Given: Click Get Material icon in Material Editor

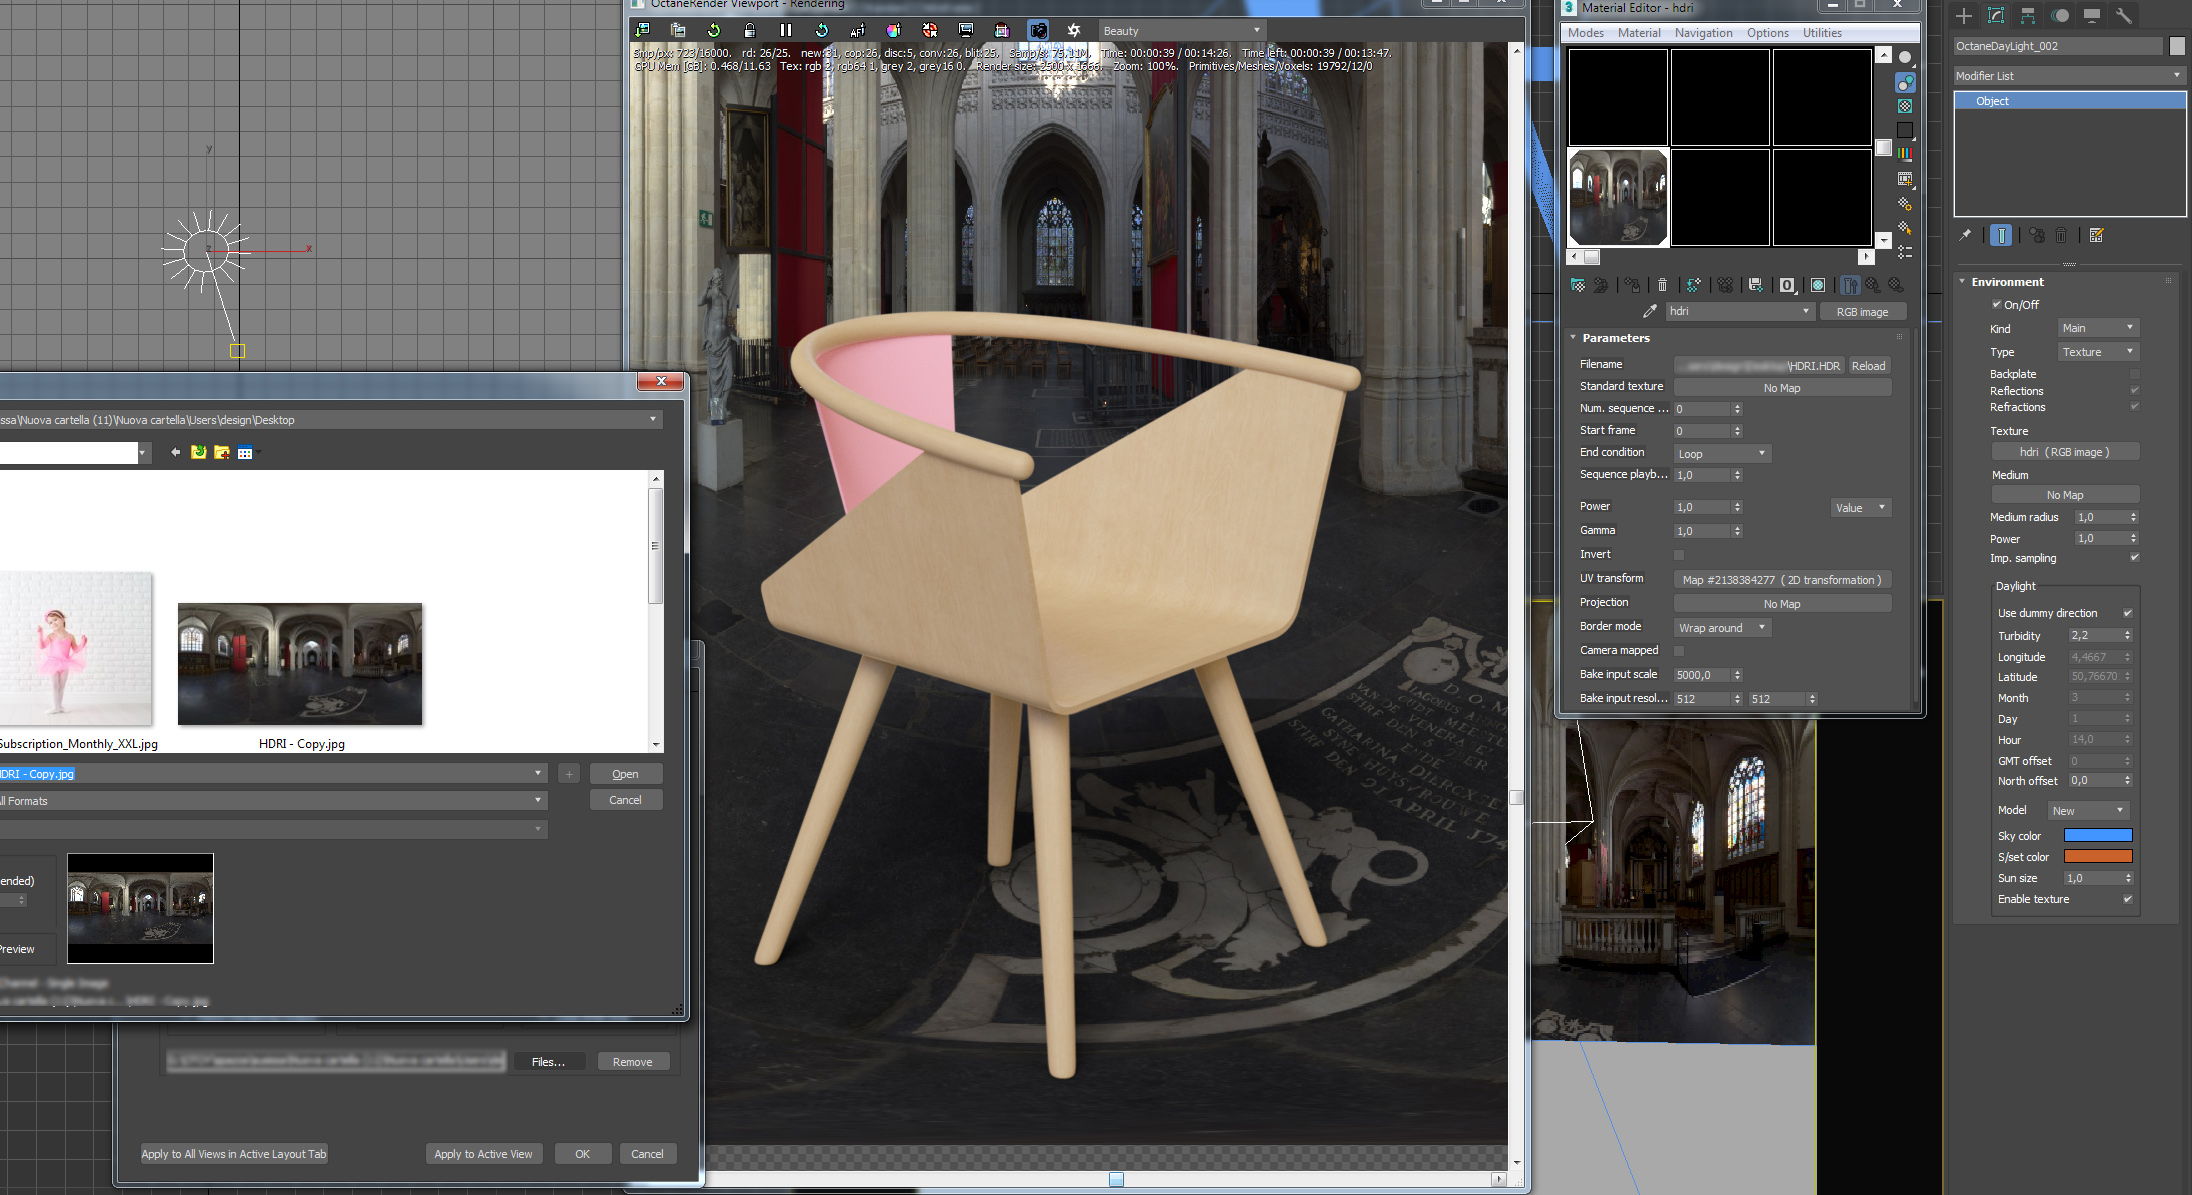Looking at the screenshot, I should click(x=1577, y=285).
